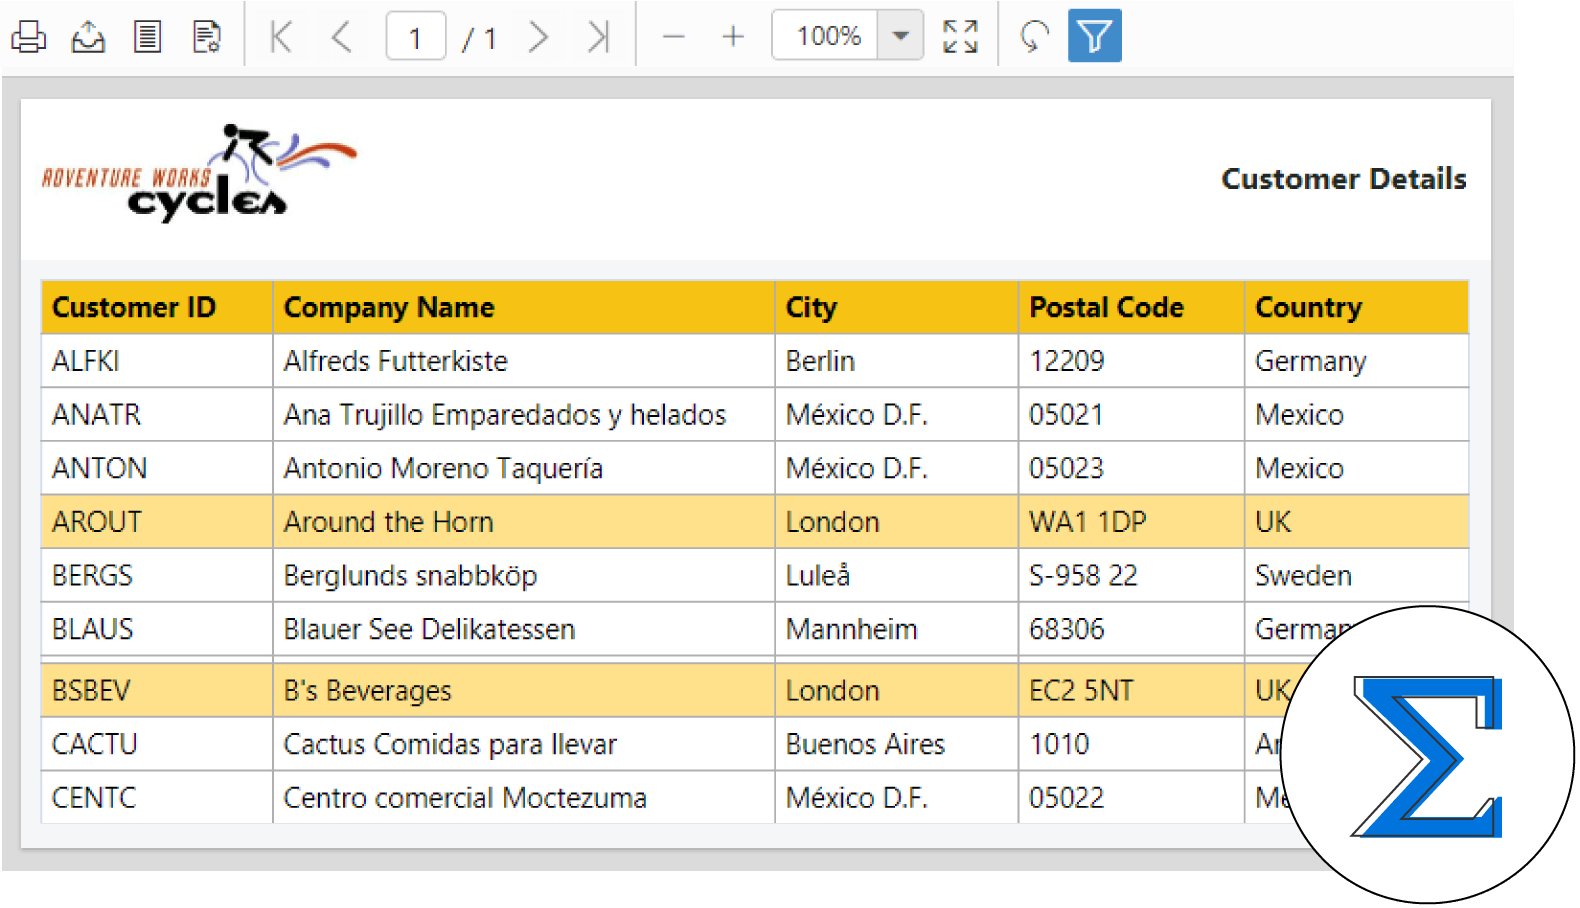The height and width of the screenshot is (908, 1580).
Task: Zoom out with the minus button
Action: [x=673, y=37]
